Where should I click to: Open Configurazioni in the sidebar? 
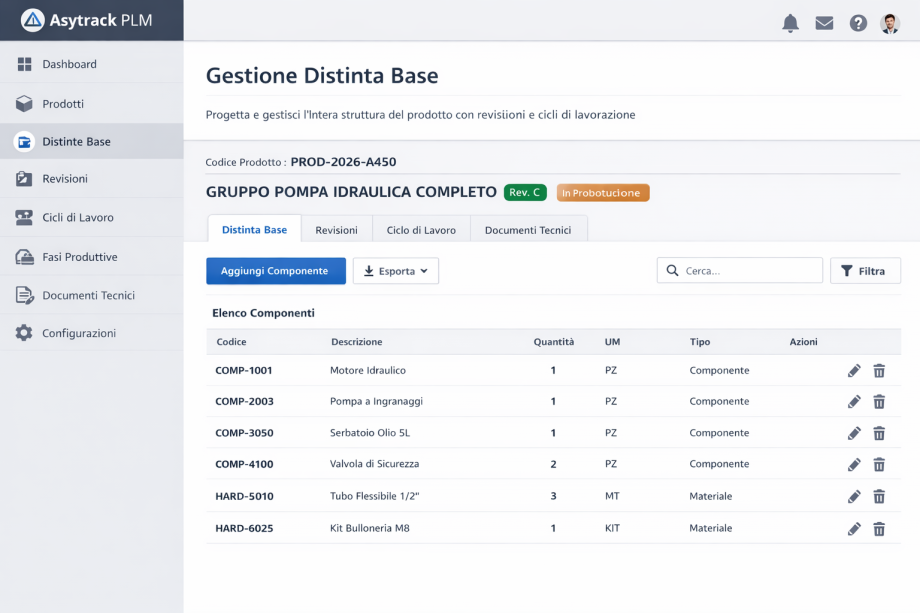(x=92, y=333)
